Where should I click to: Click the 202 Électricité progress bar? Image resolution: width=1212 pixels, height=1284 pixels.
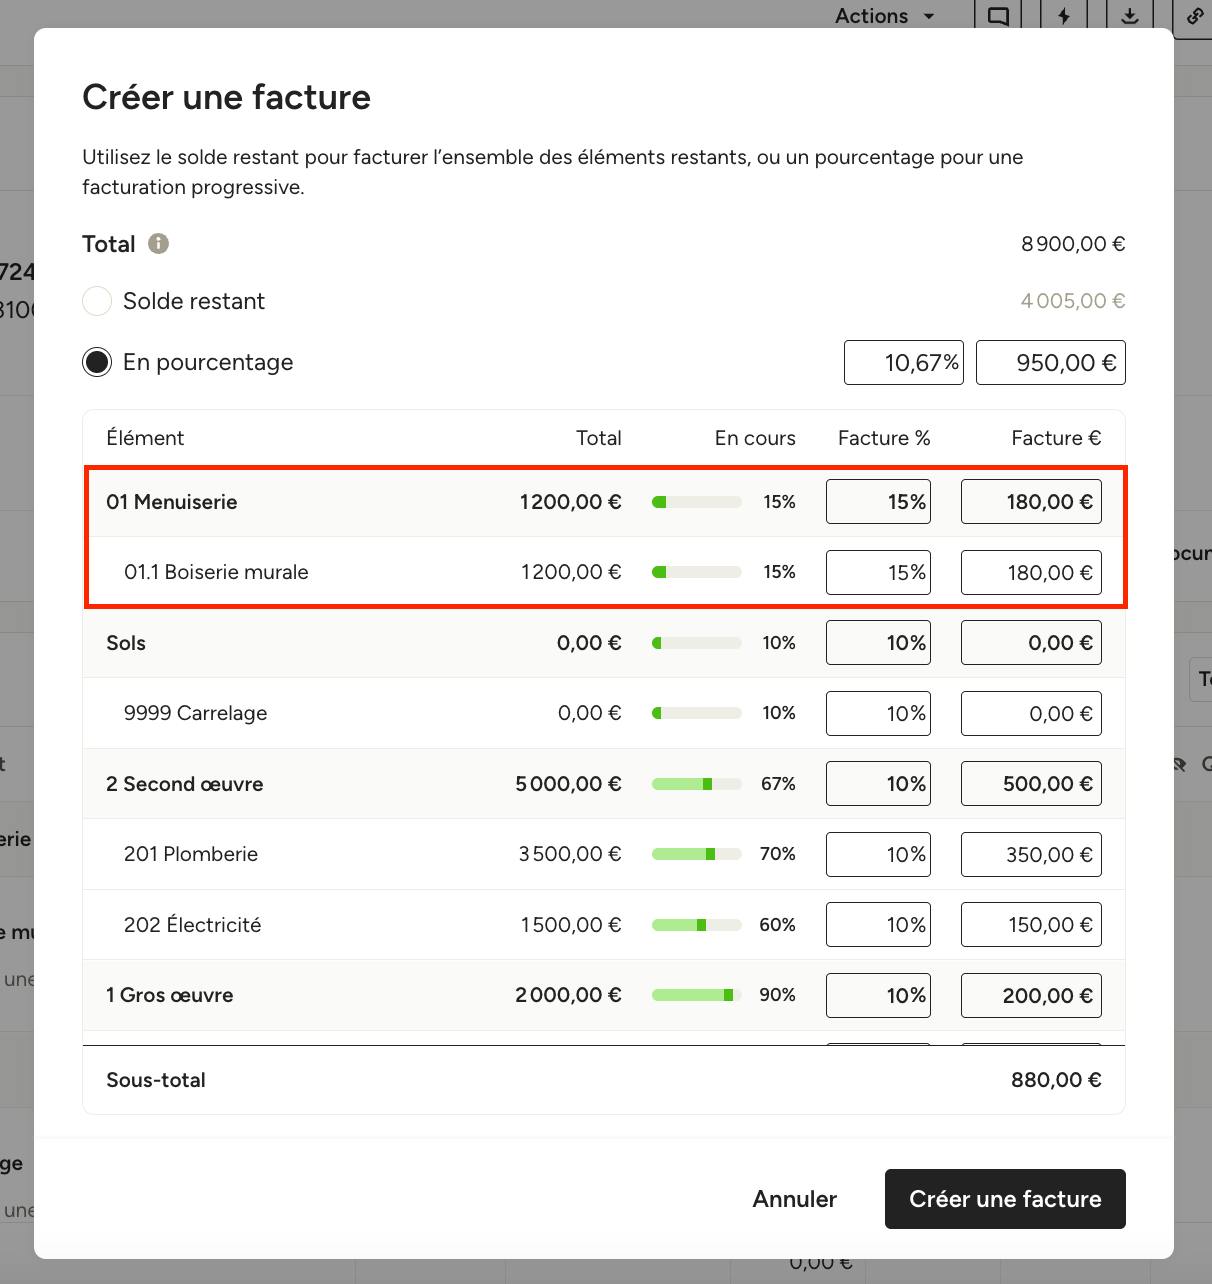(x=697, y=925)
